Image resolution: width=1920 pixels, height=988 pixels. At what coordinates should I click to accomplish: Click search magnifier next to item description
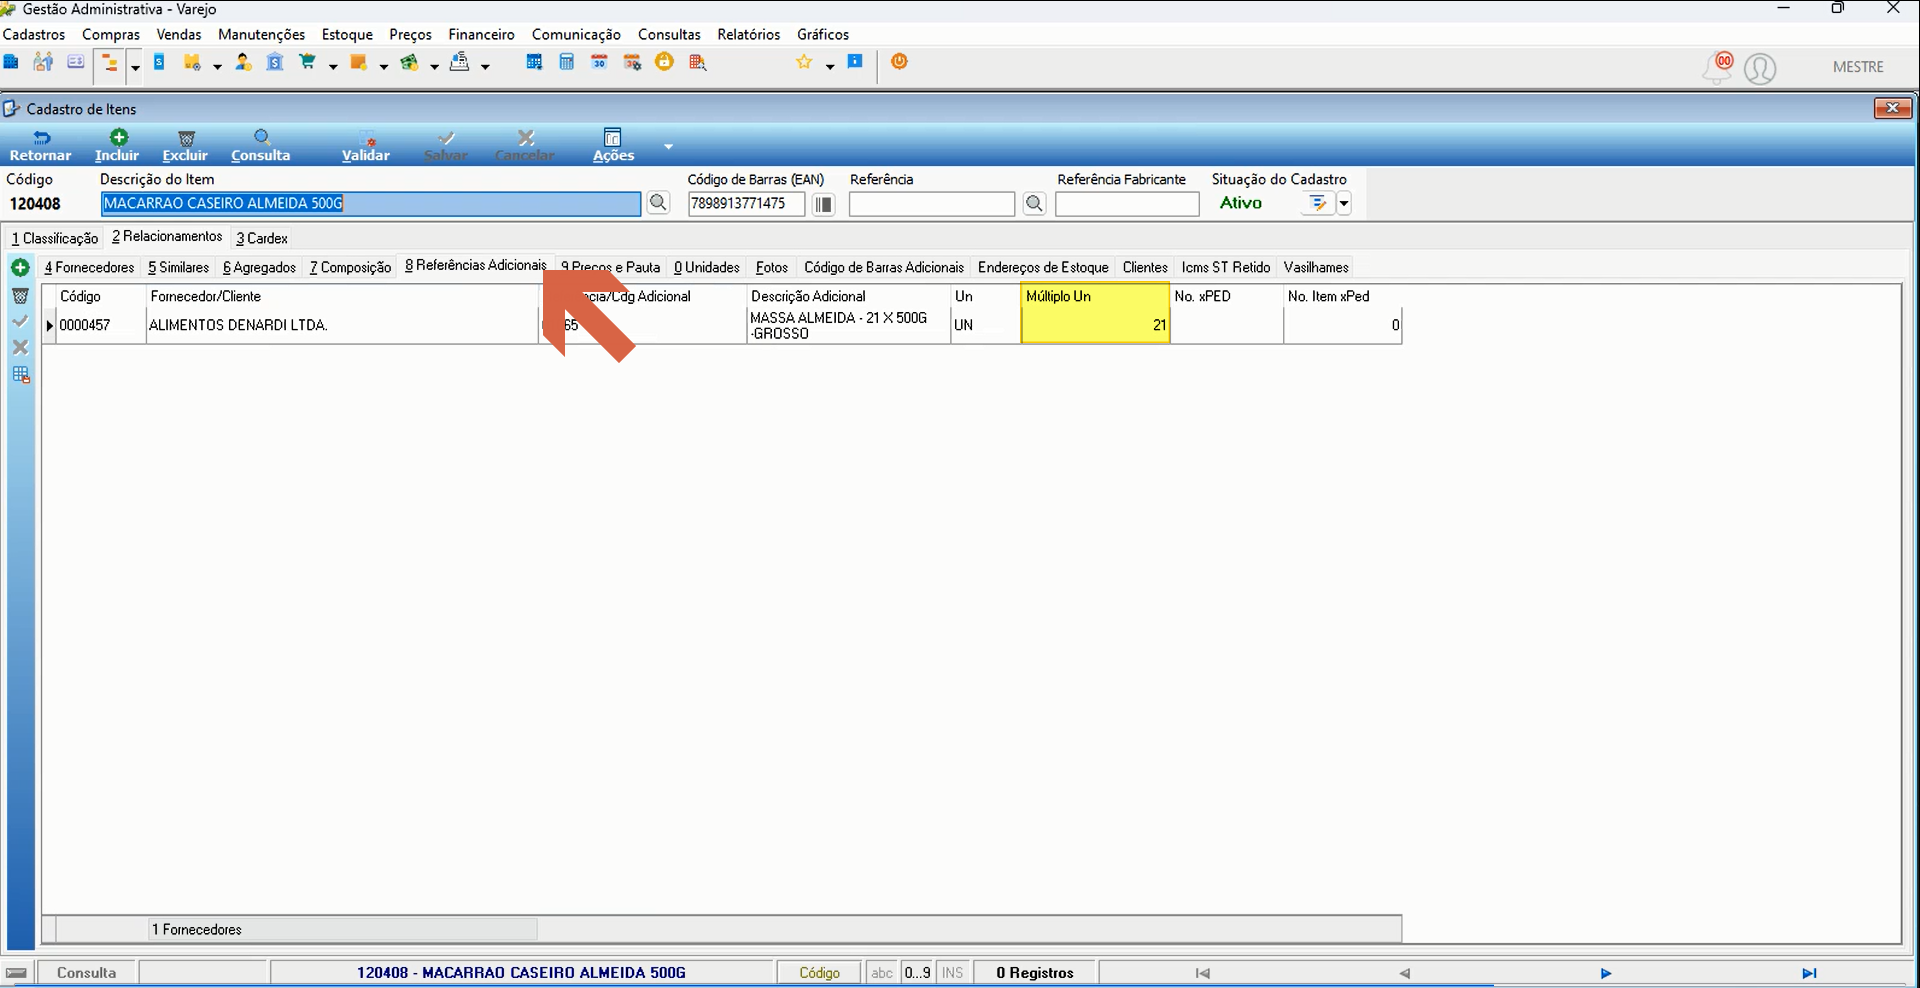tap(658, 203)
